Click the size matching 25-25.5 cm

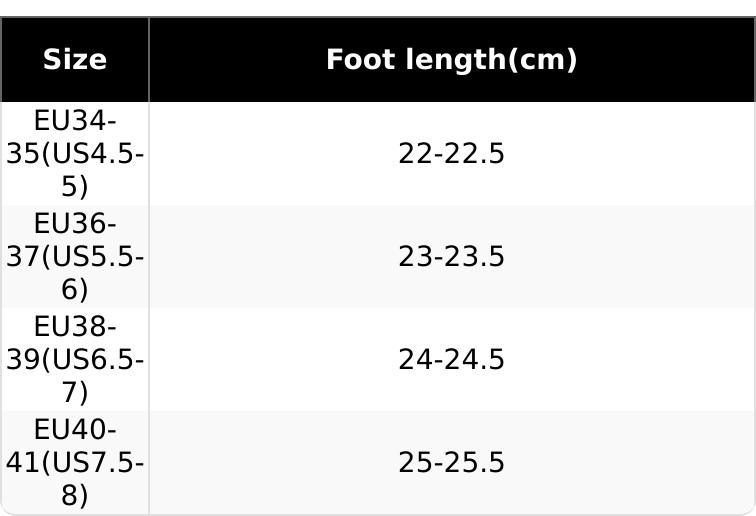click(75, 462)
